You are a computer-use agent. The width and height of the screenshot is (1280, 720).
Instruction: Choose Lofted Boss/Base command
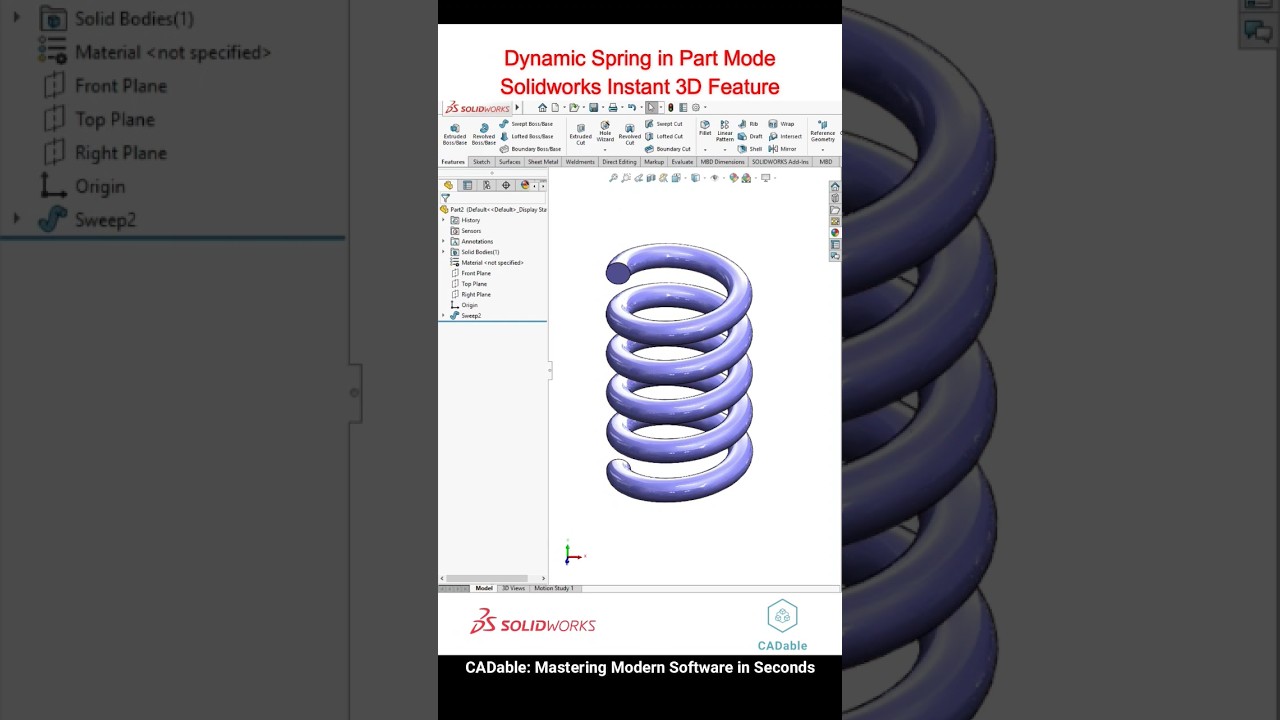pyautogui.click(x=526, y=137)
